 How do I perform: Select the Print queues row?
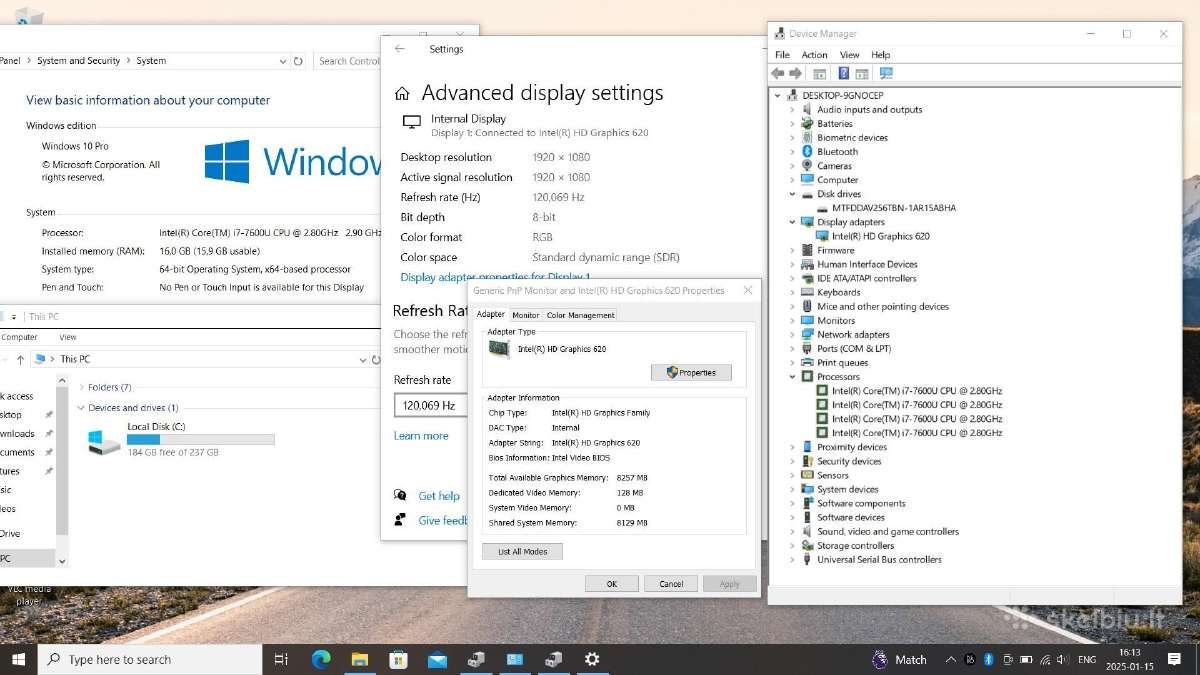coord(842,363)
